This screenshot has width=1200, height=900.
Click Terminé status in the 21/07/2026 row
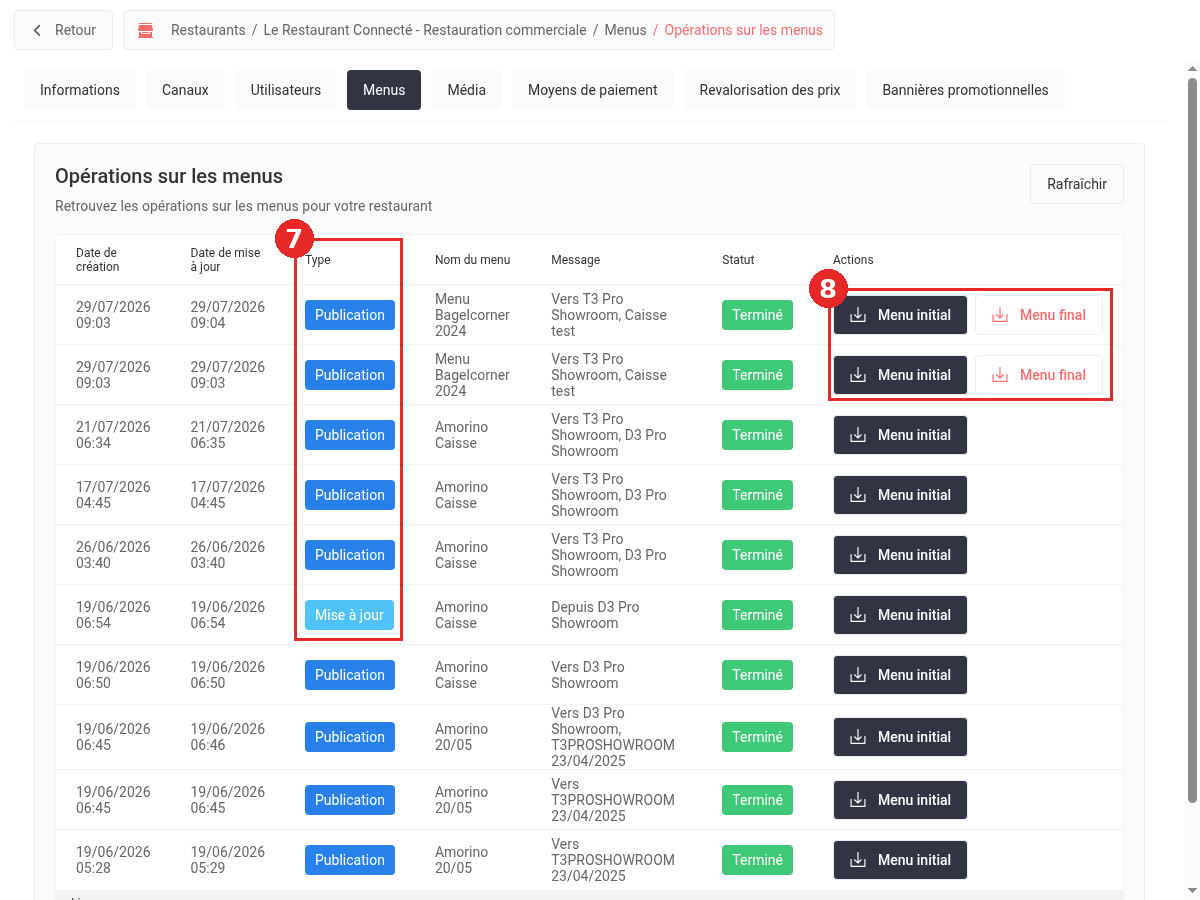(x=757, y=435)
